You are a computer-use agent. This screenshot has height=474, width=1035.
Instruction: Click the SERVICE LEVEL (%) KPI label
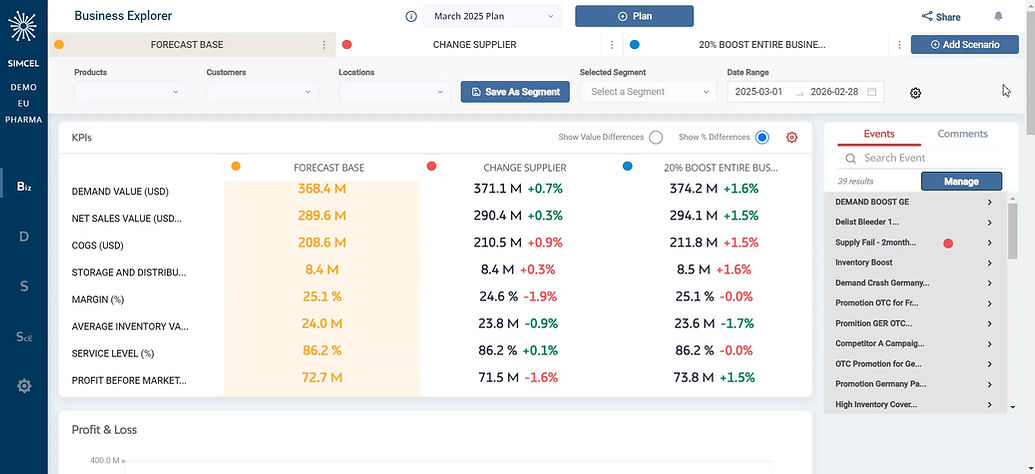[x=113, y=354]
